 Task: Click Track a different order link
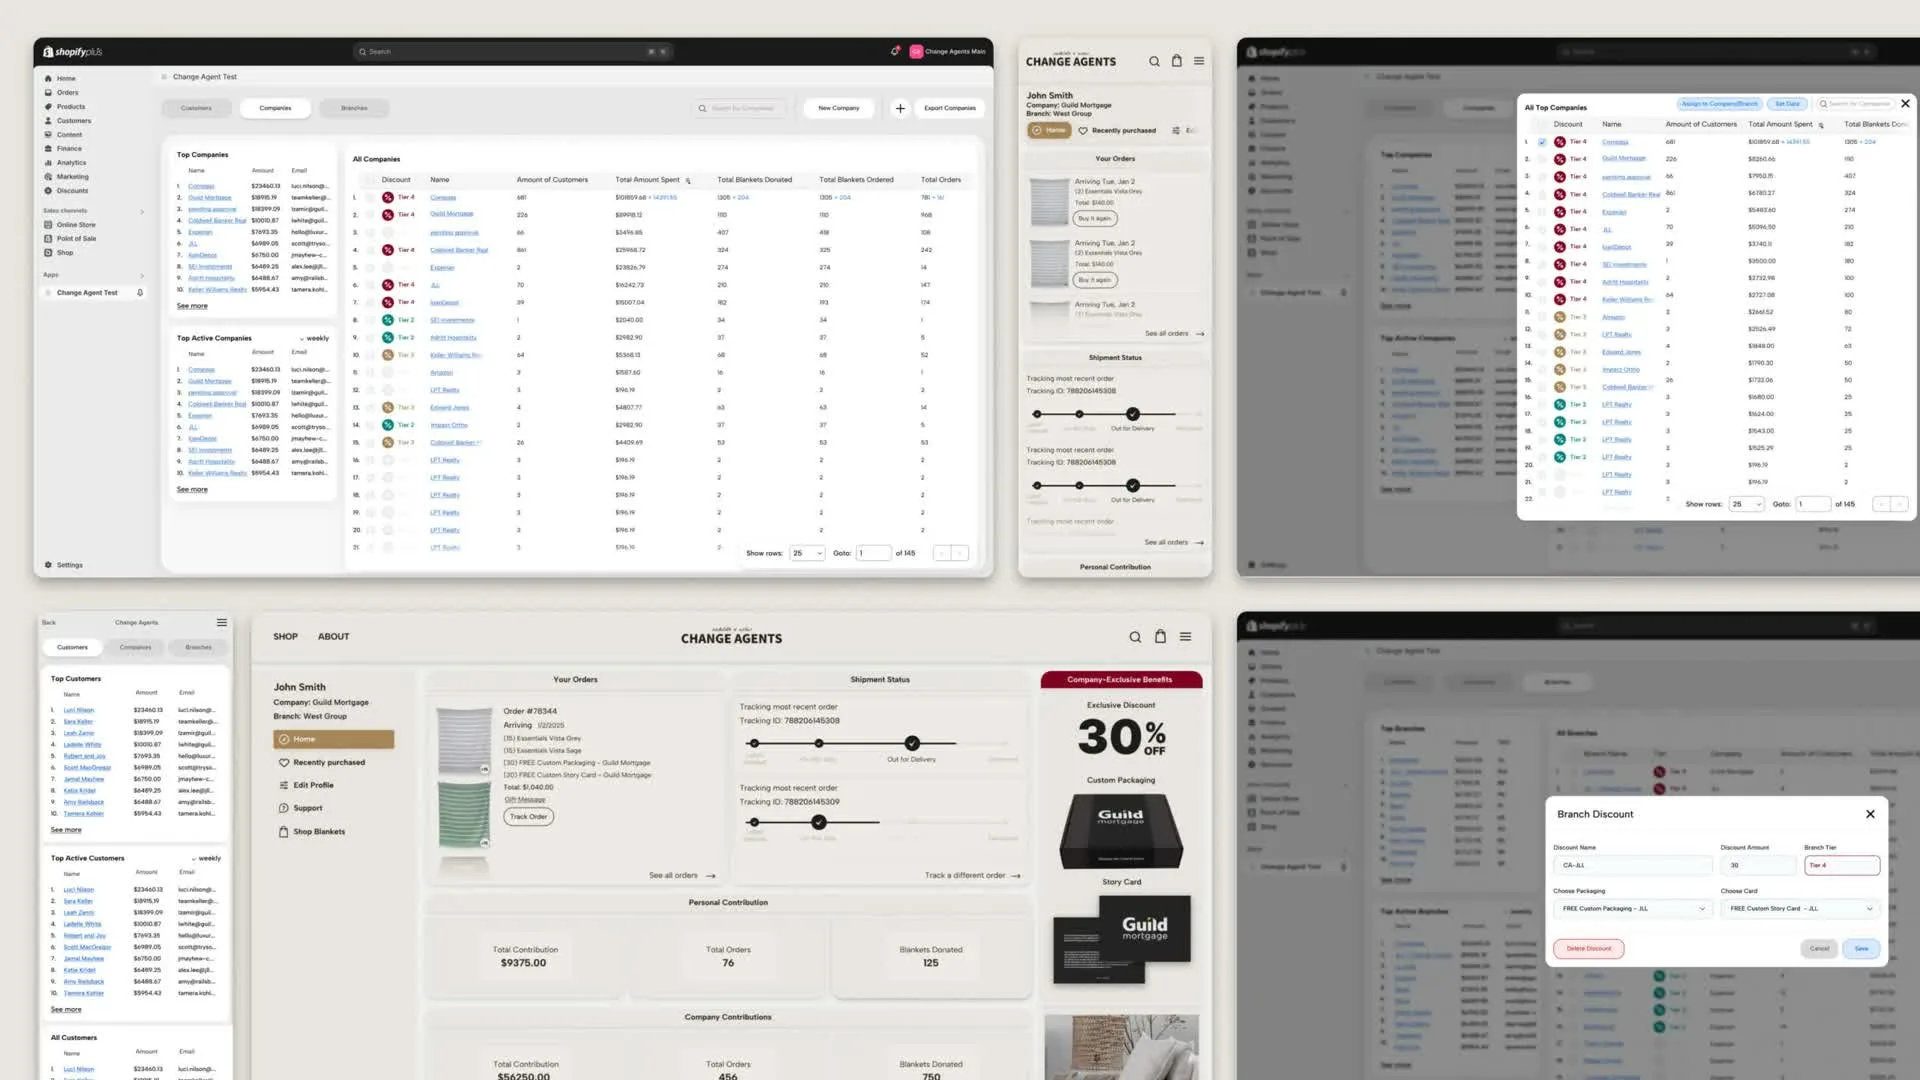[x=972, y=876]
